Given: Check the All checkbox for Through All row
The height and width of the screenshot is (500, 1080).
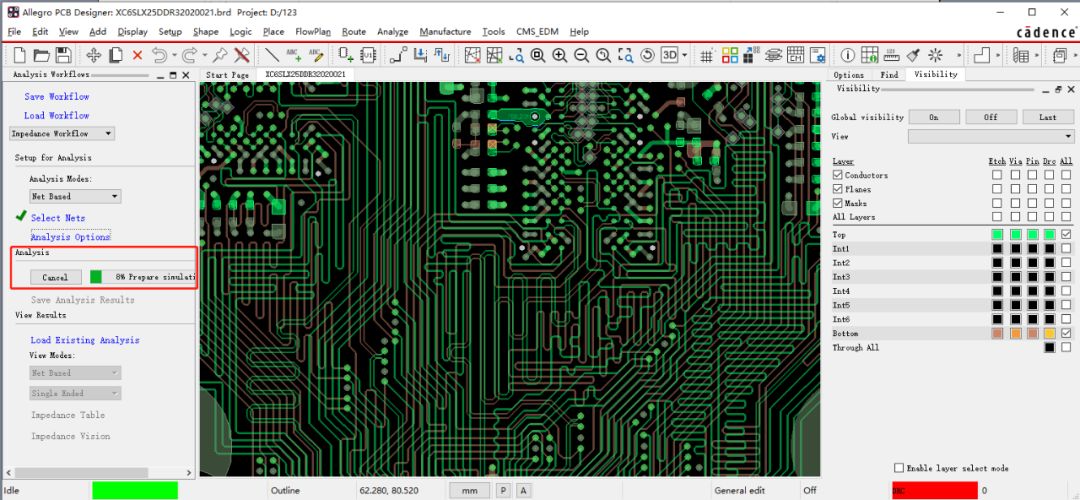Looking at the screenshot, I should coord(1066,348).
